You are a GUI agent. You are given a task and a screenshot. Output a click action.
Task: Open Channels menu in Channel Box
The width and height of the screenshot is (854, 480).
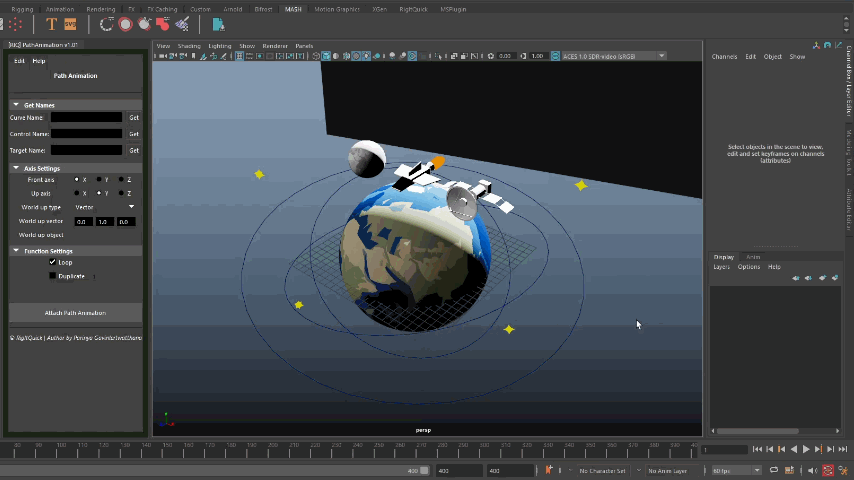[724, 57]
